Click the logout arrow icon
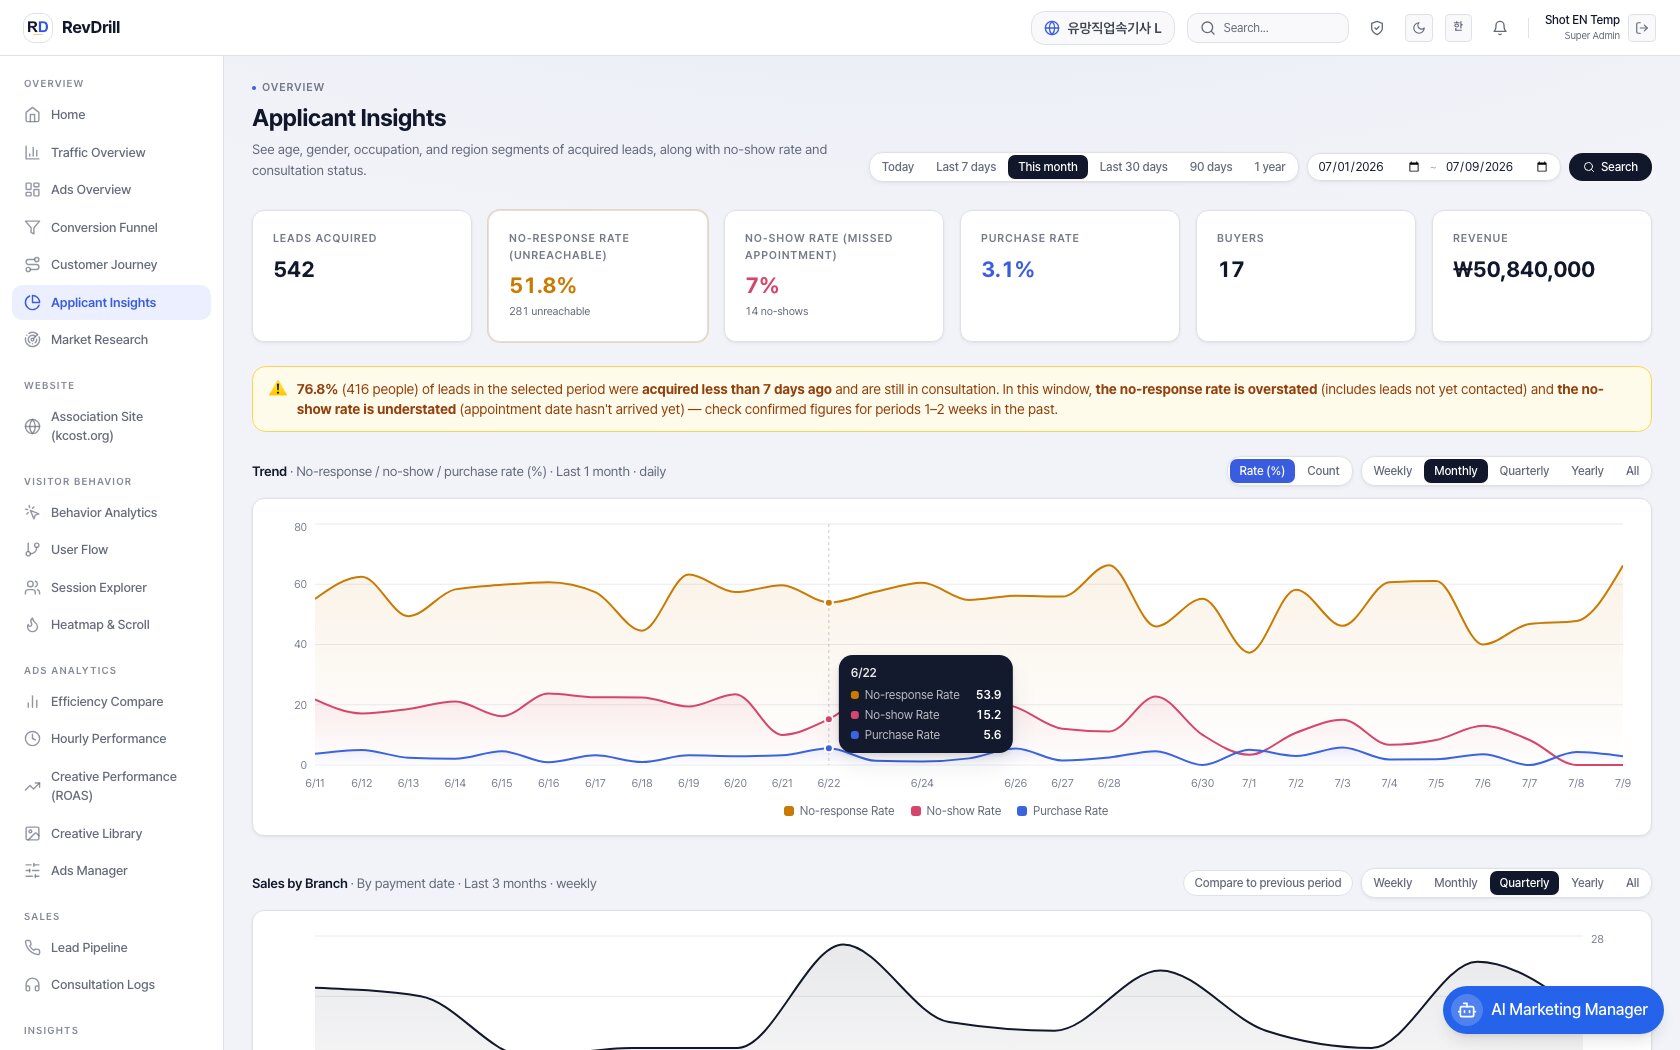Image resolution: width=1680 pixels, height=1050 pixels. pos(1642,28)
